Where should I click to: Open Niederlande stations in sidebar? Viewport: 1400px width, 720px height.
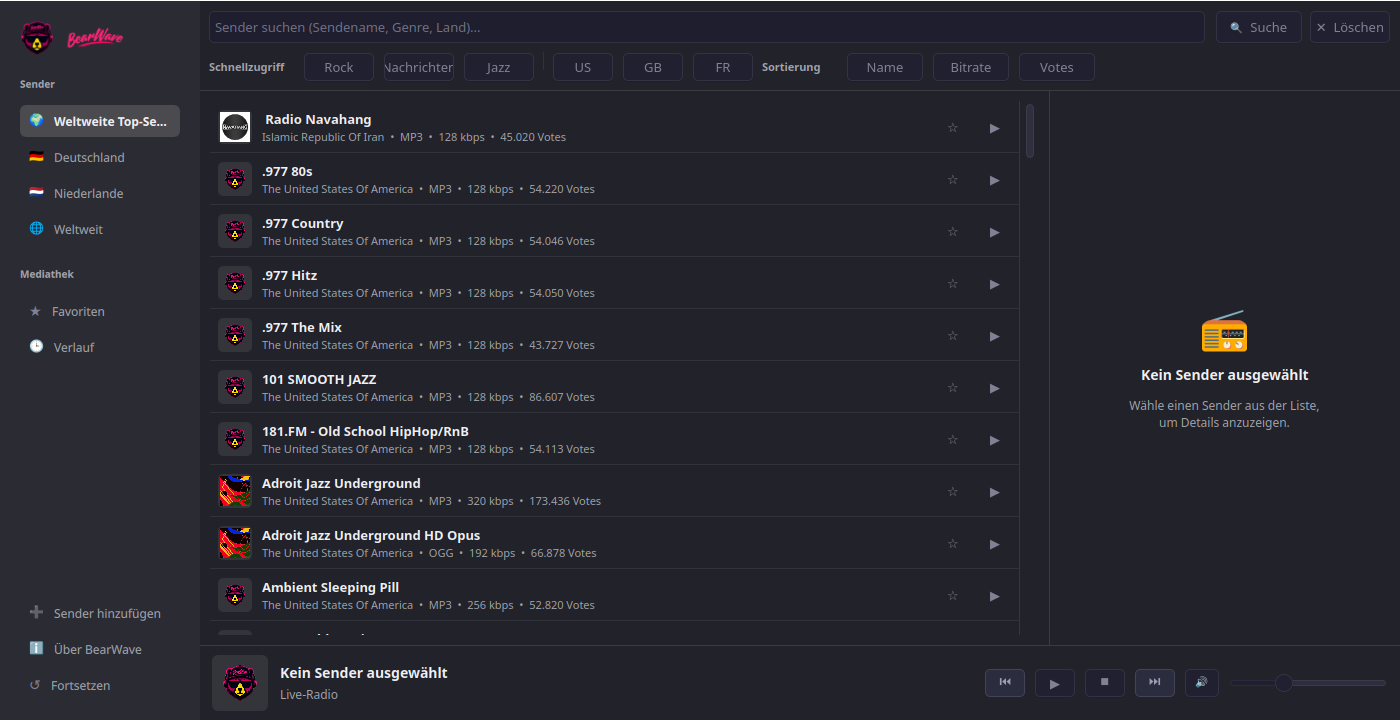tap(100, 193)
